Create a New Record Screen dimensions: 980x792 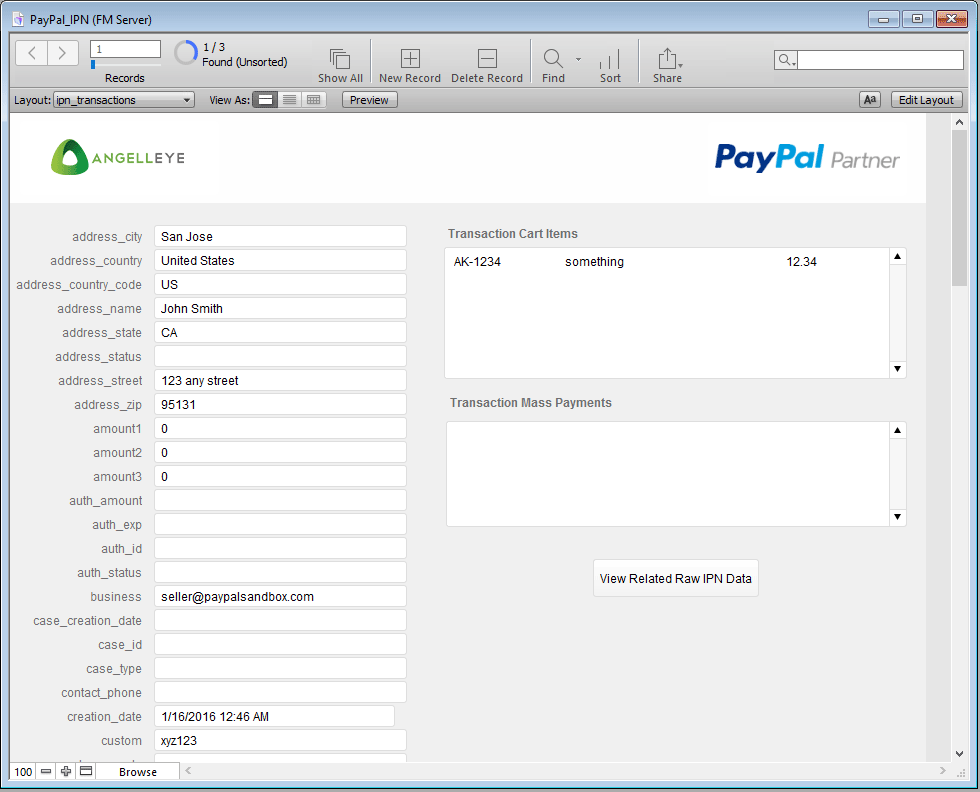pos(409,60)
